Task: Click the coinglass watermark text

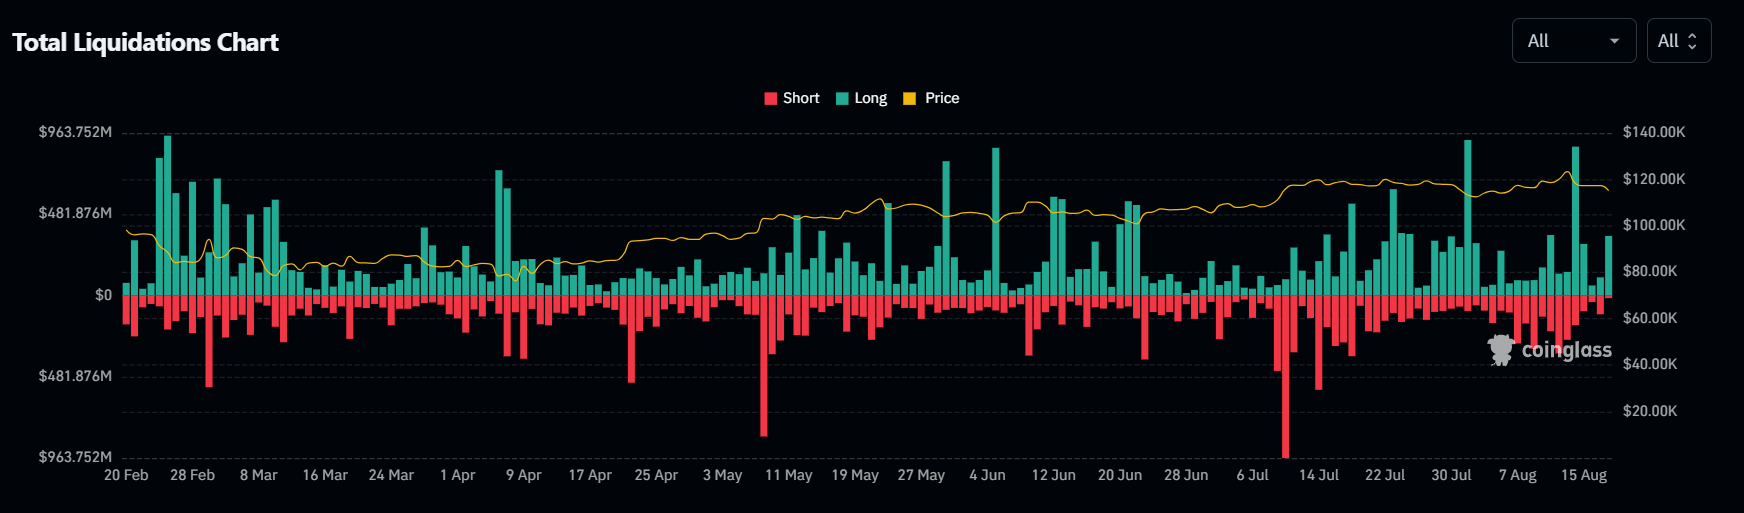Action: point(1566,350)
